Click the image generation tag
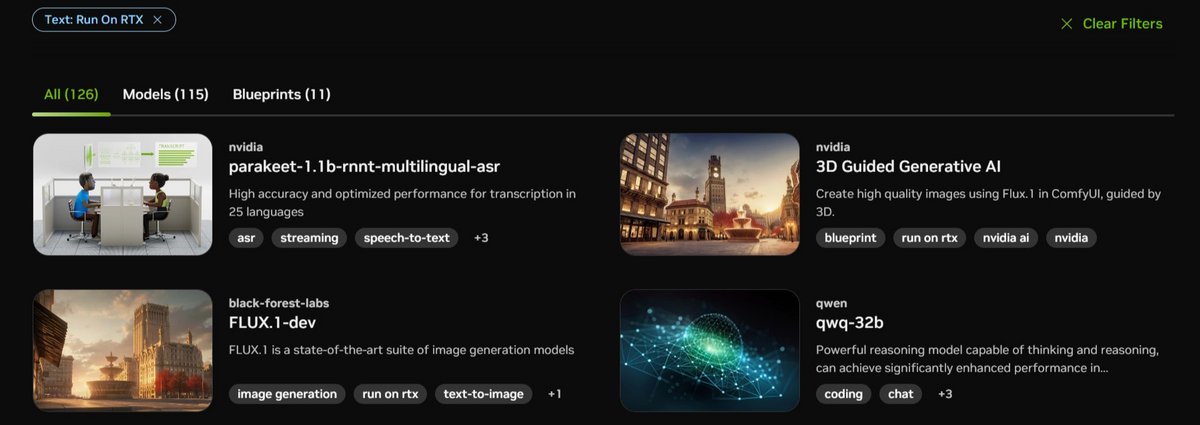Viewport: 1200px width, 425px height. [287, 394]
